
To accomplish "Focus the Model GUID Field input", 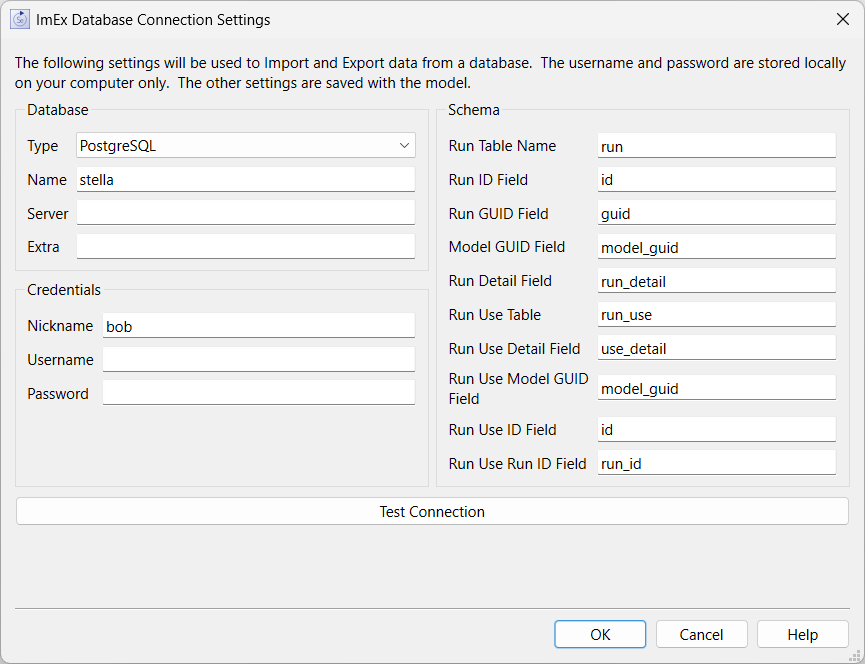I will [x=717, y=247].
